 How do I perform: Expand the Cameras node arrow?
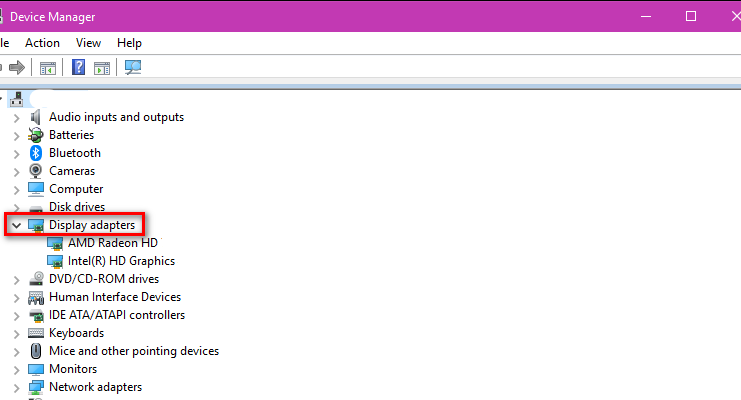click(x=17, y=172)
